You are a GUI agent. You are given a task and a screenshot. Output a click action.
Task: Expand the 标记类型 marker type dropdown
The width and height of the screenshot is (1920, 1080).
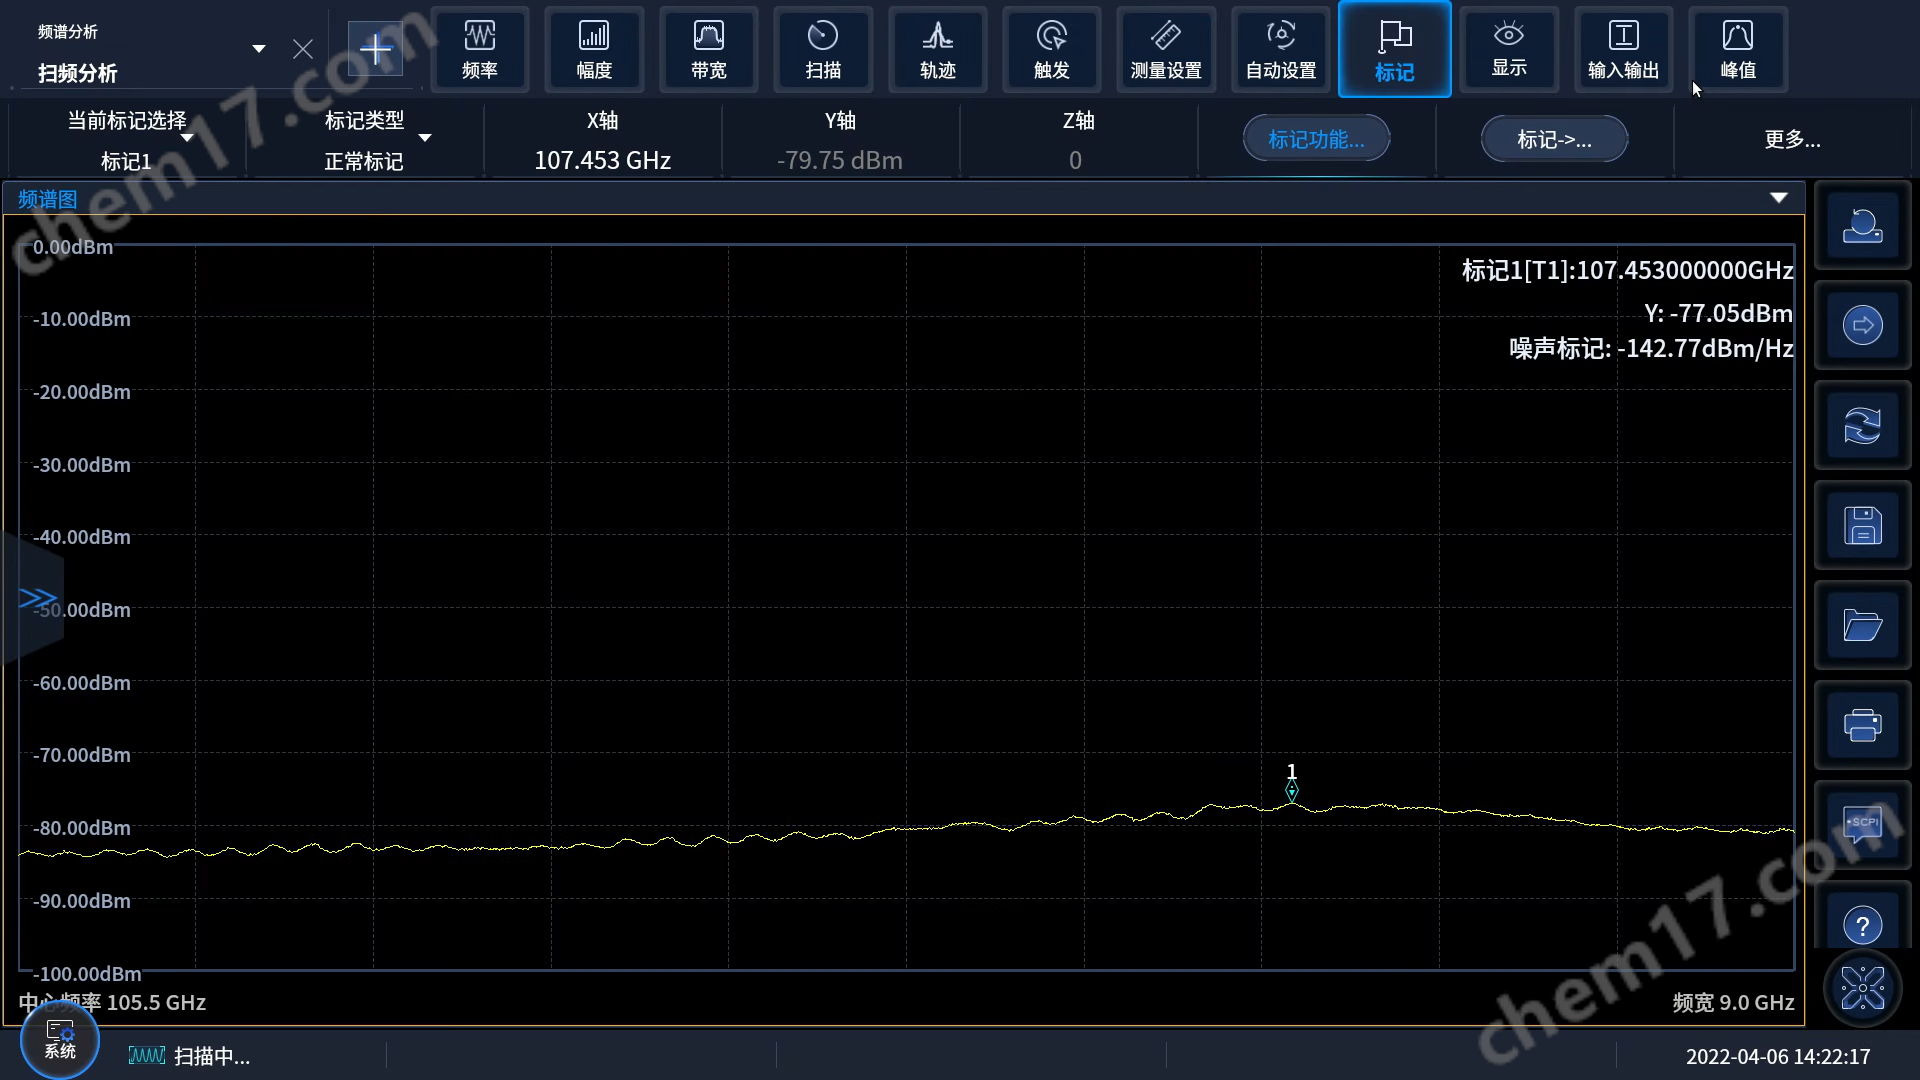click(425, 138)
